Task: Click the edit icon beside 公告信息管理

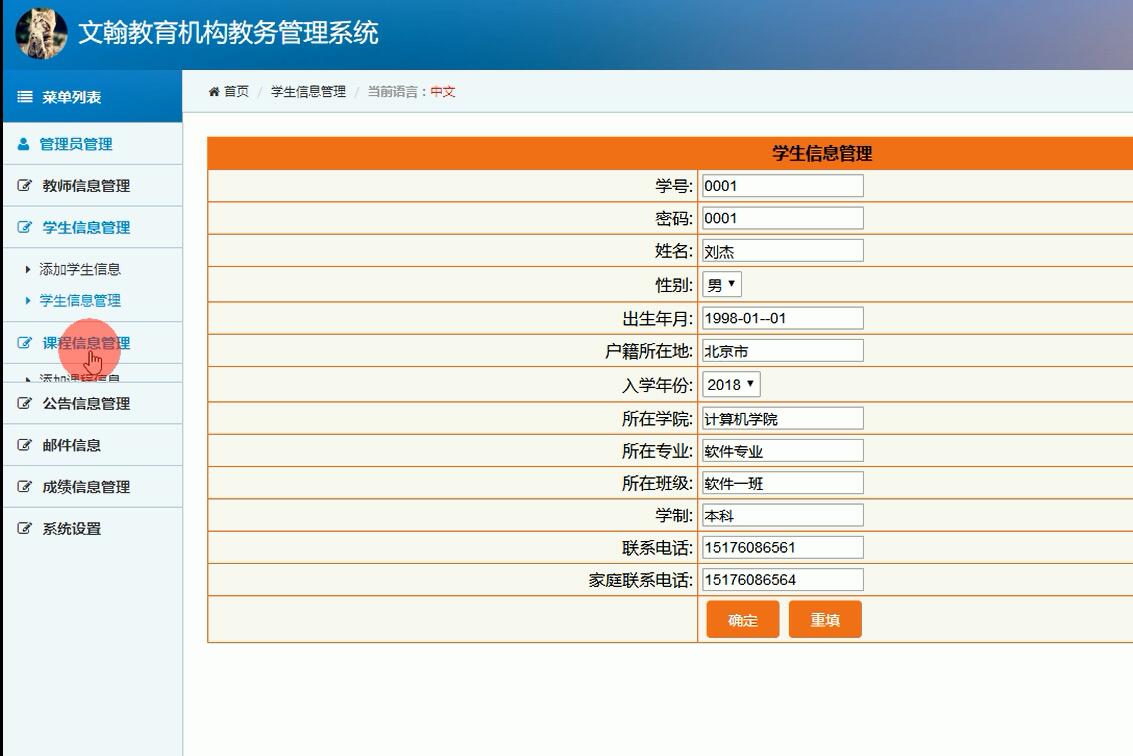Action: coord(25,403)
